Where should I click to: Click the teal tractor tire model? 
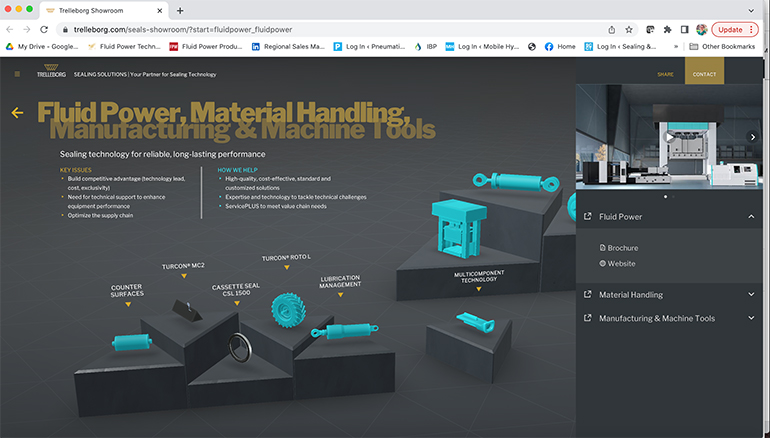(x=289, y=309)
